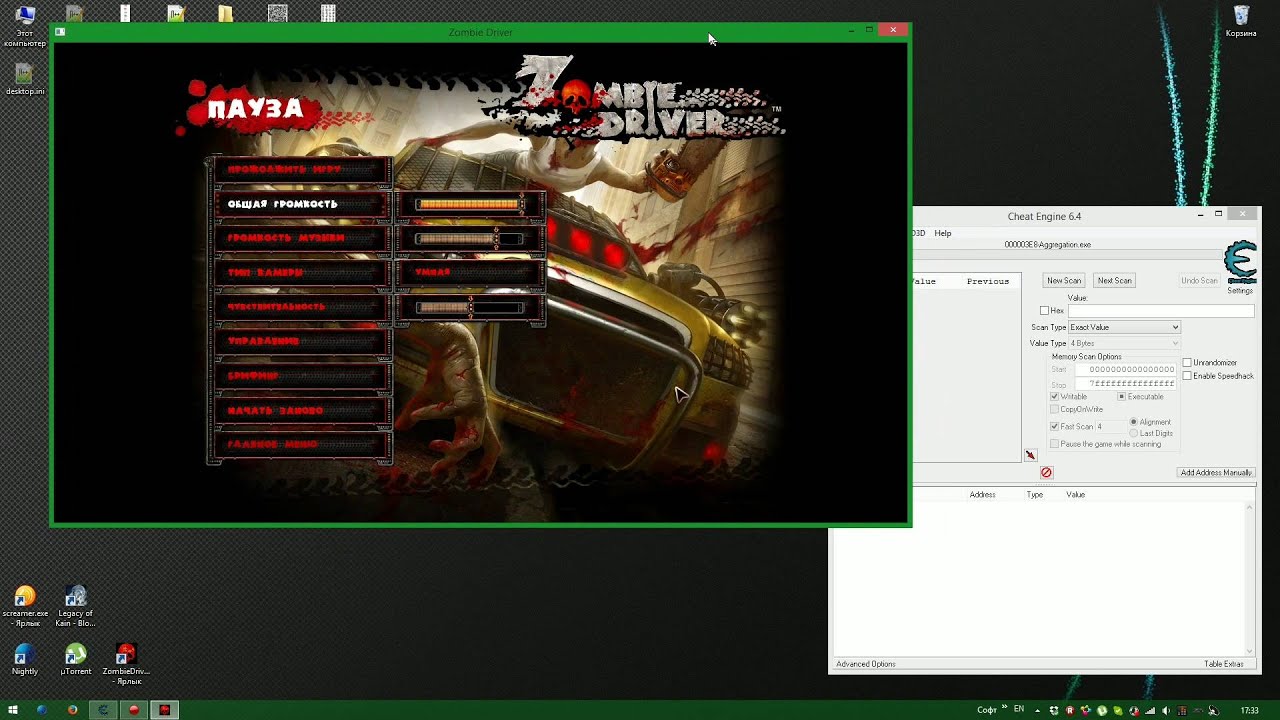Select screamer.exe shortcut on desktop

[x=25, y=606]
